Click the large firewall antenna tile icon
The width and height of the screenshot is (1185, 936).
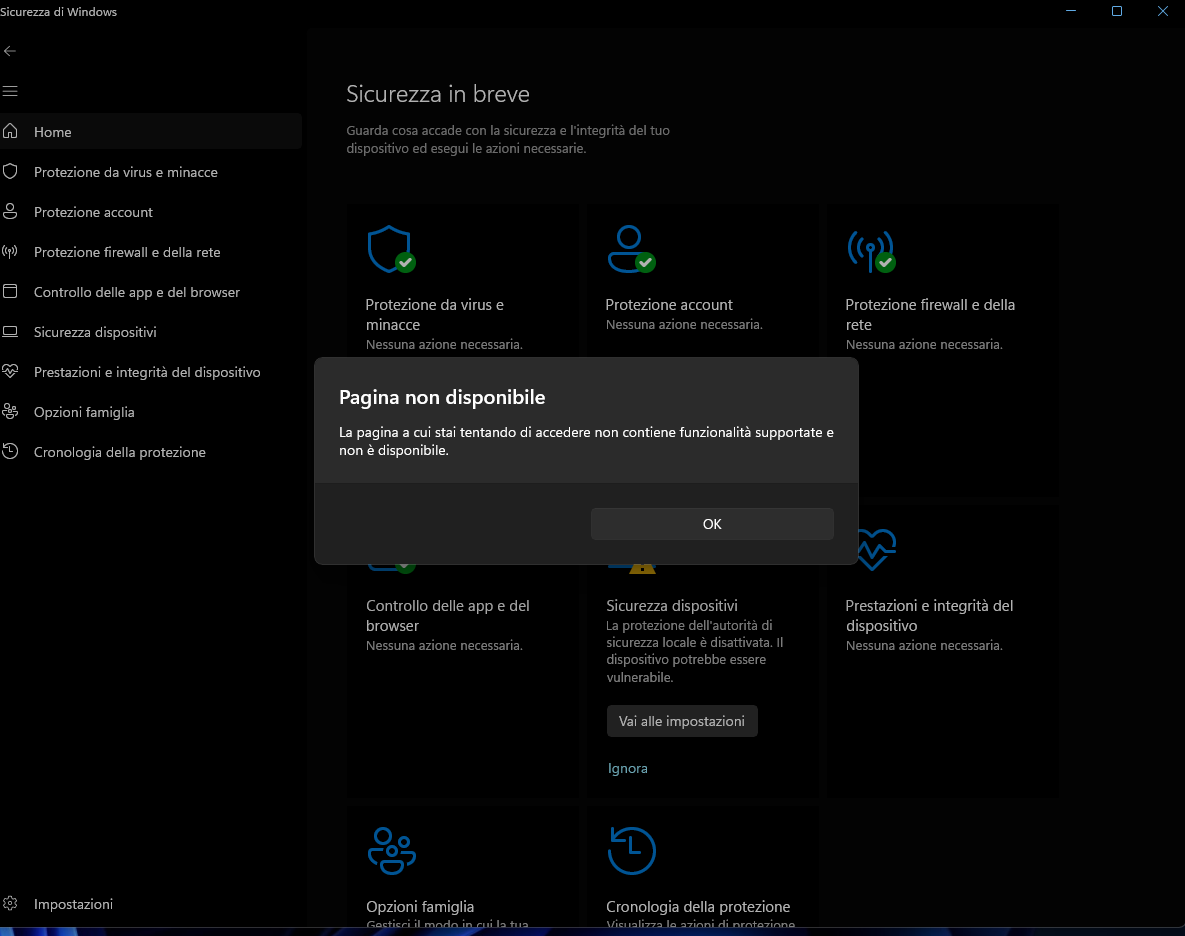tap(871, 251)
